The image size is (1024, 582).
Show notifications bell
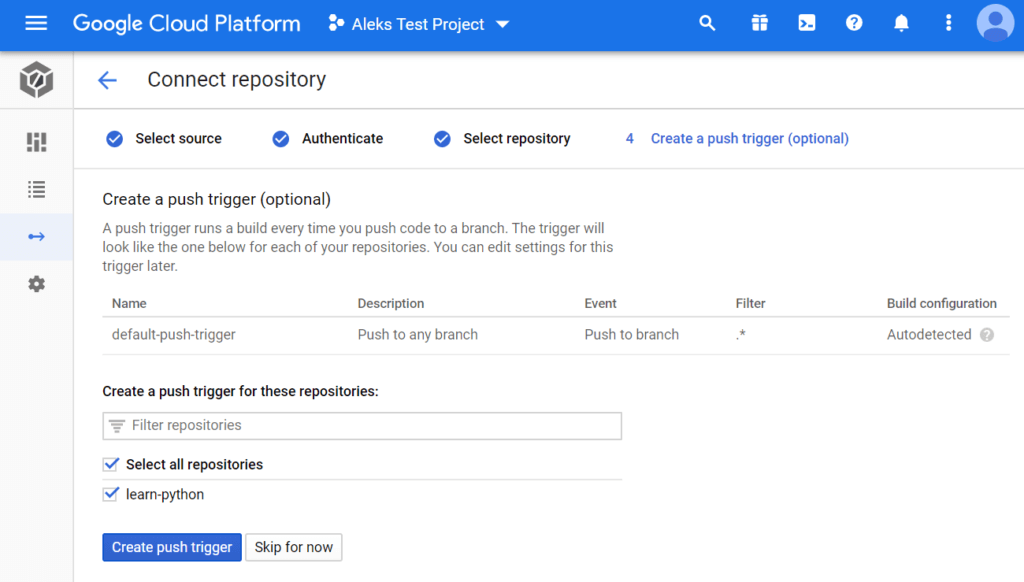tap(901, 23)
